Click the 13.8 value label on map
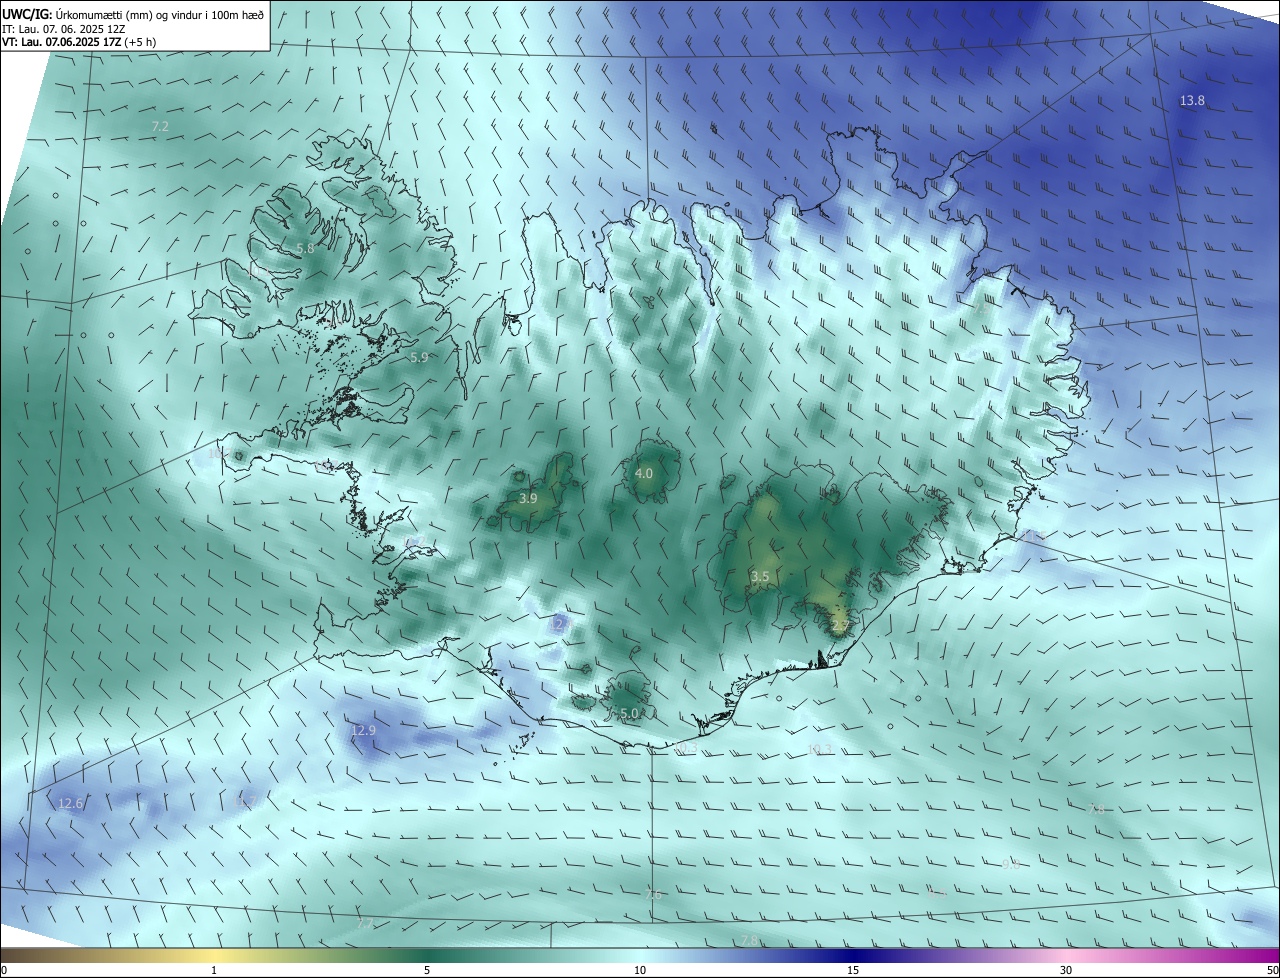 coord(1192,101)
